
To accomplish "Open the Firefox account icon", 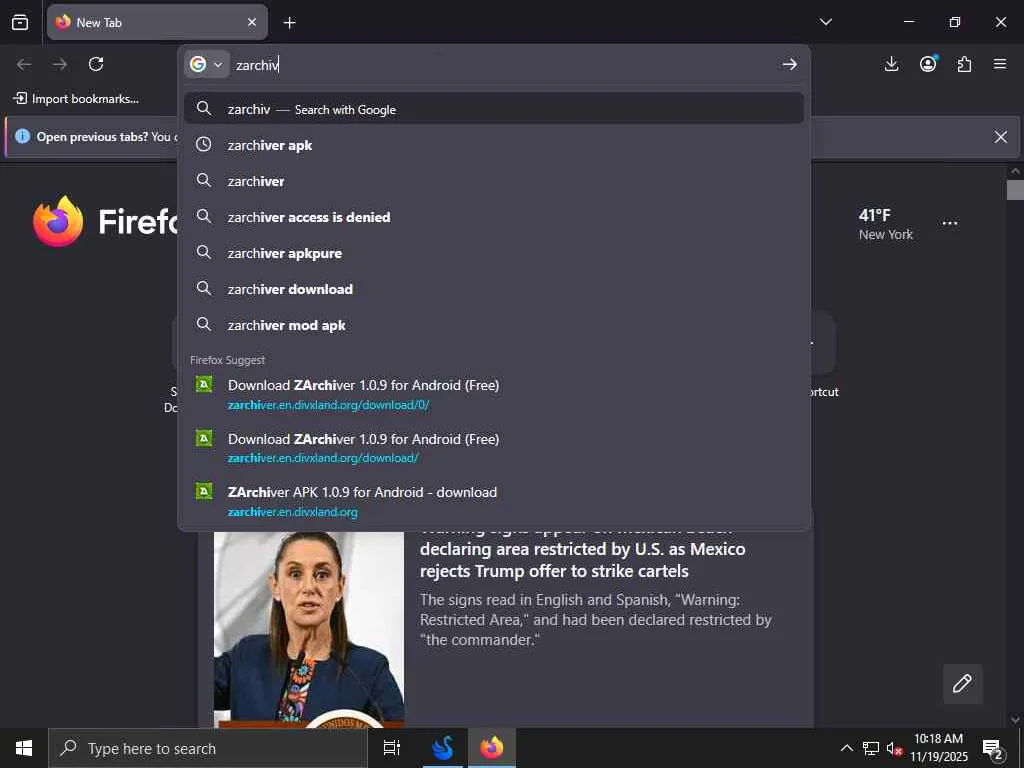I will click(928, 63).
